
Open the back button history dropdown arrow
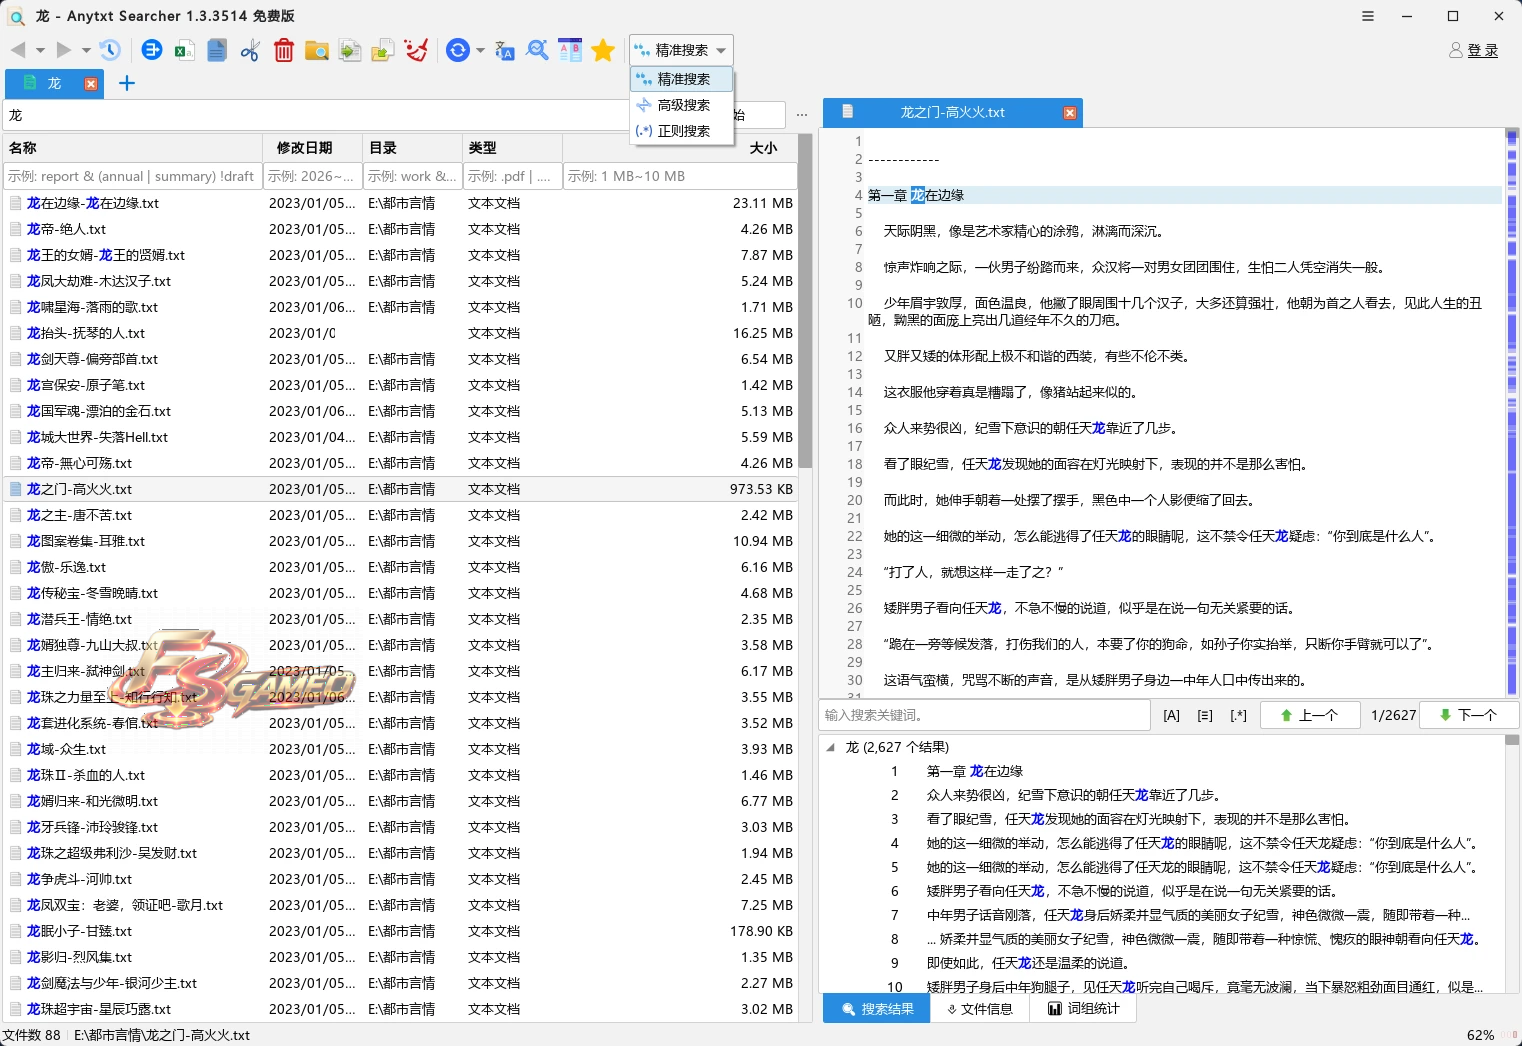(41, 50)
